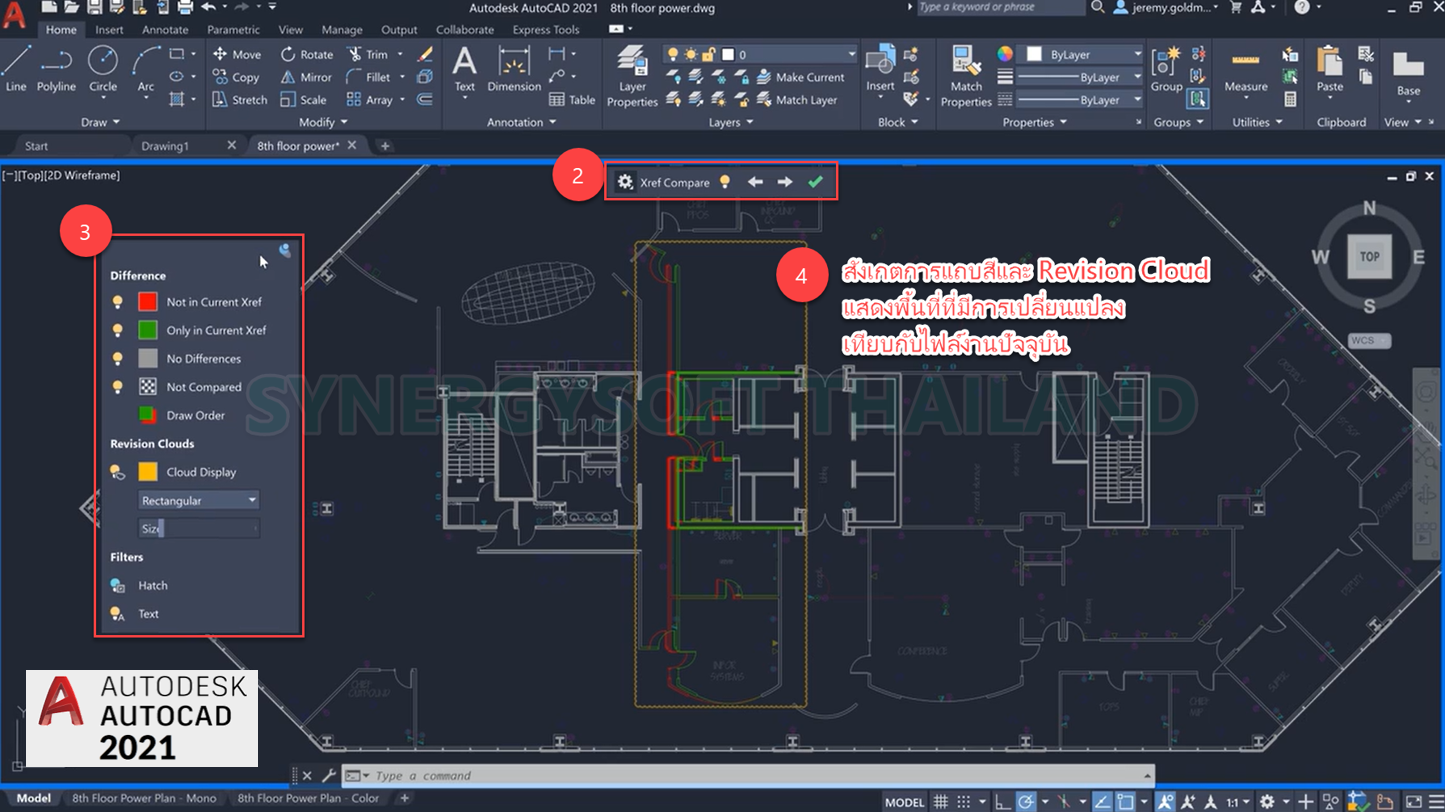Activate the Measure tool

coord(1243,70)
